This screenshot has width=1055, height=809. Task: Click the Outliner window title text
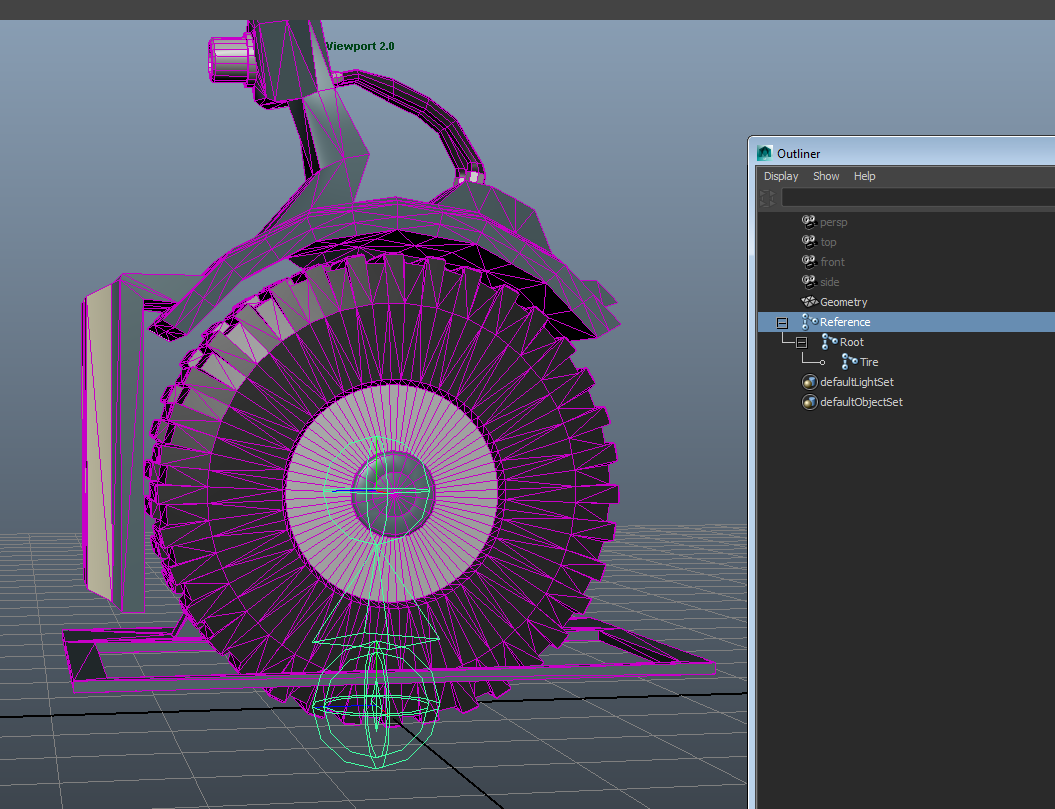[x=798, y=153]
